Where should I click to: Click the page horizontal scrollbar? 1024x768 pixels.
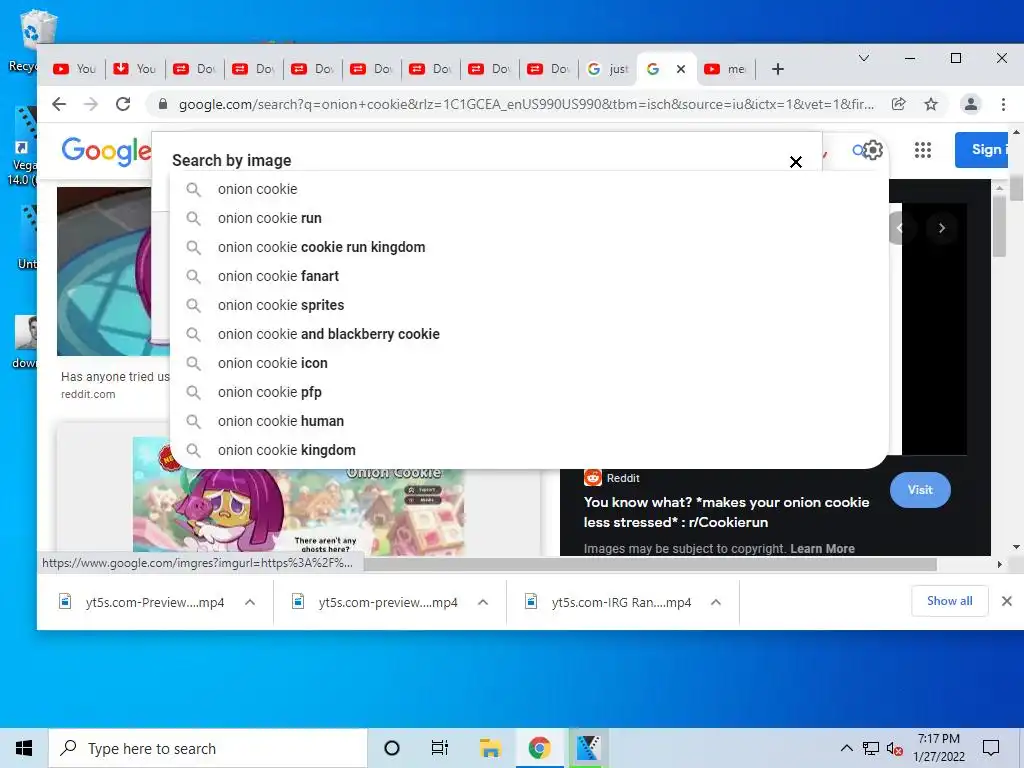tap(650, 564)
